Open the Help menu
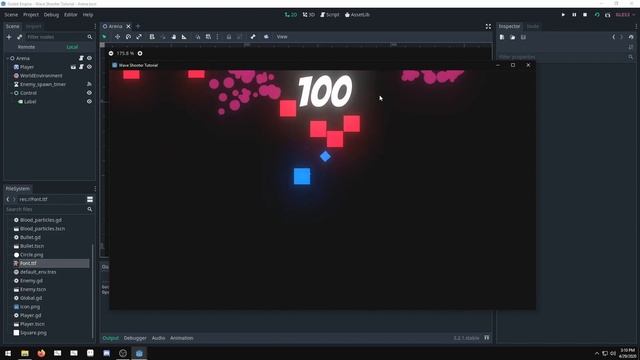This screenshot has height=360, width=640. [x=88, y=15]
